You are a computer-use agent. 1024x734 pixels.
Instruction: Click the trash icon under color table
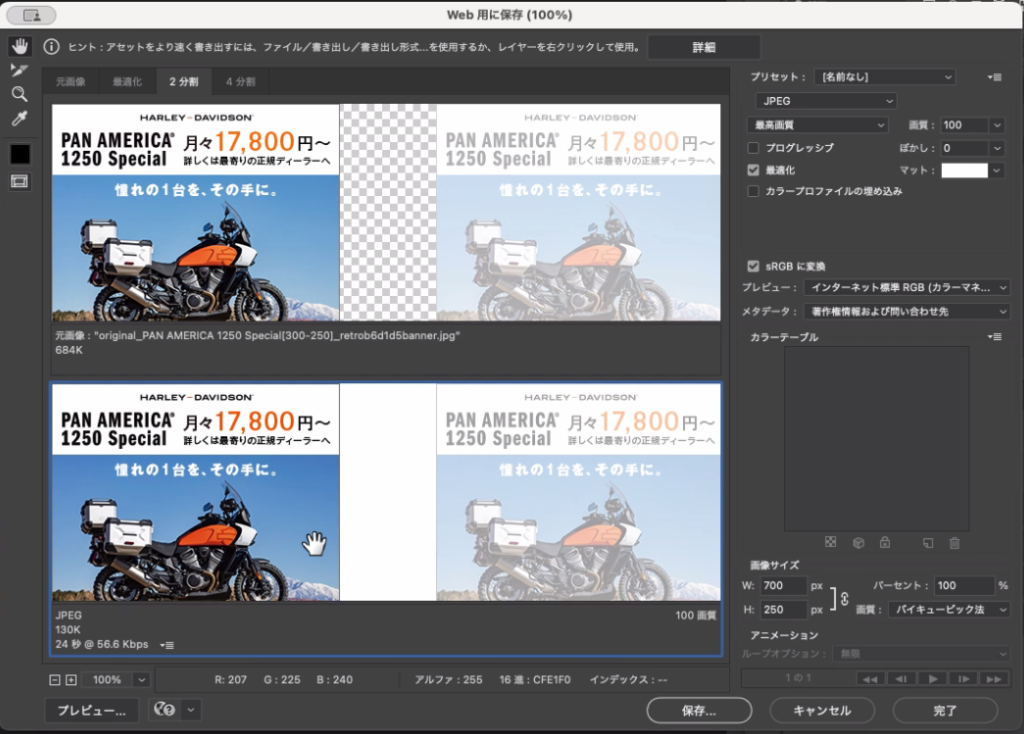coord(954,542)
